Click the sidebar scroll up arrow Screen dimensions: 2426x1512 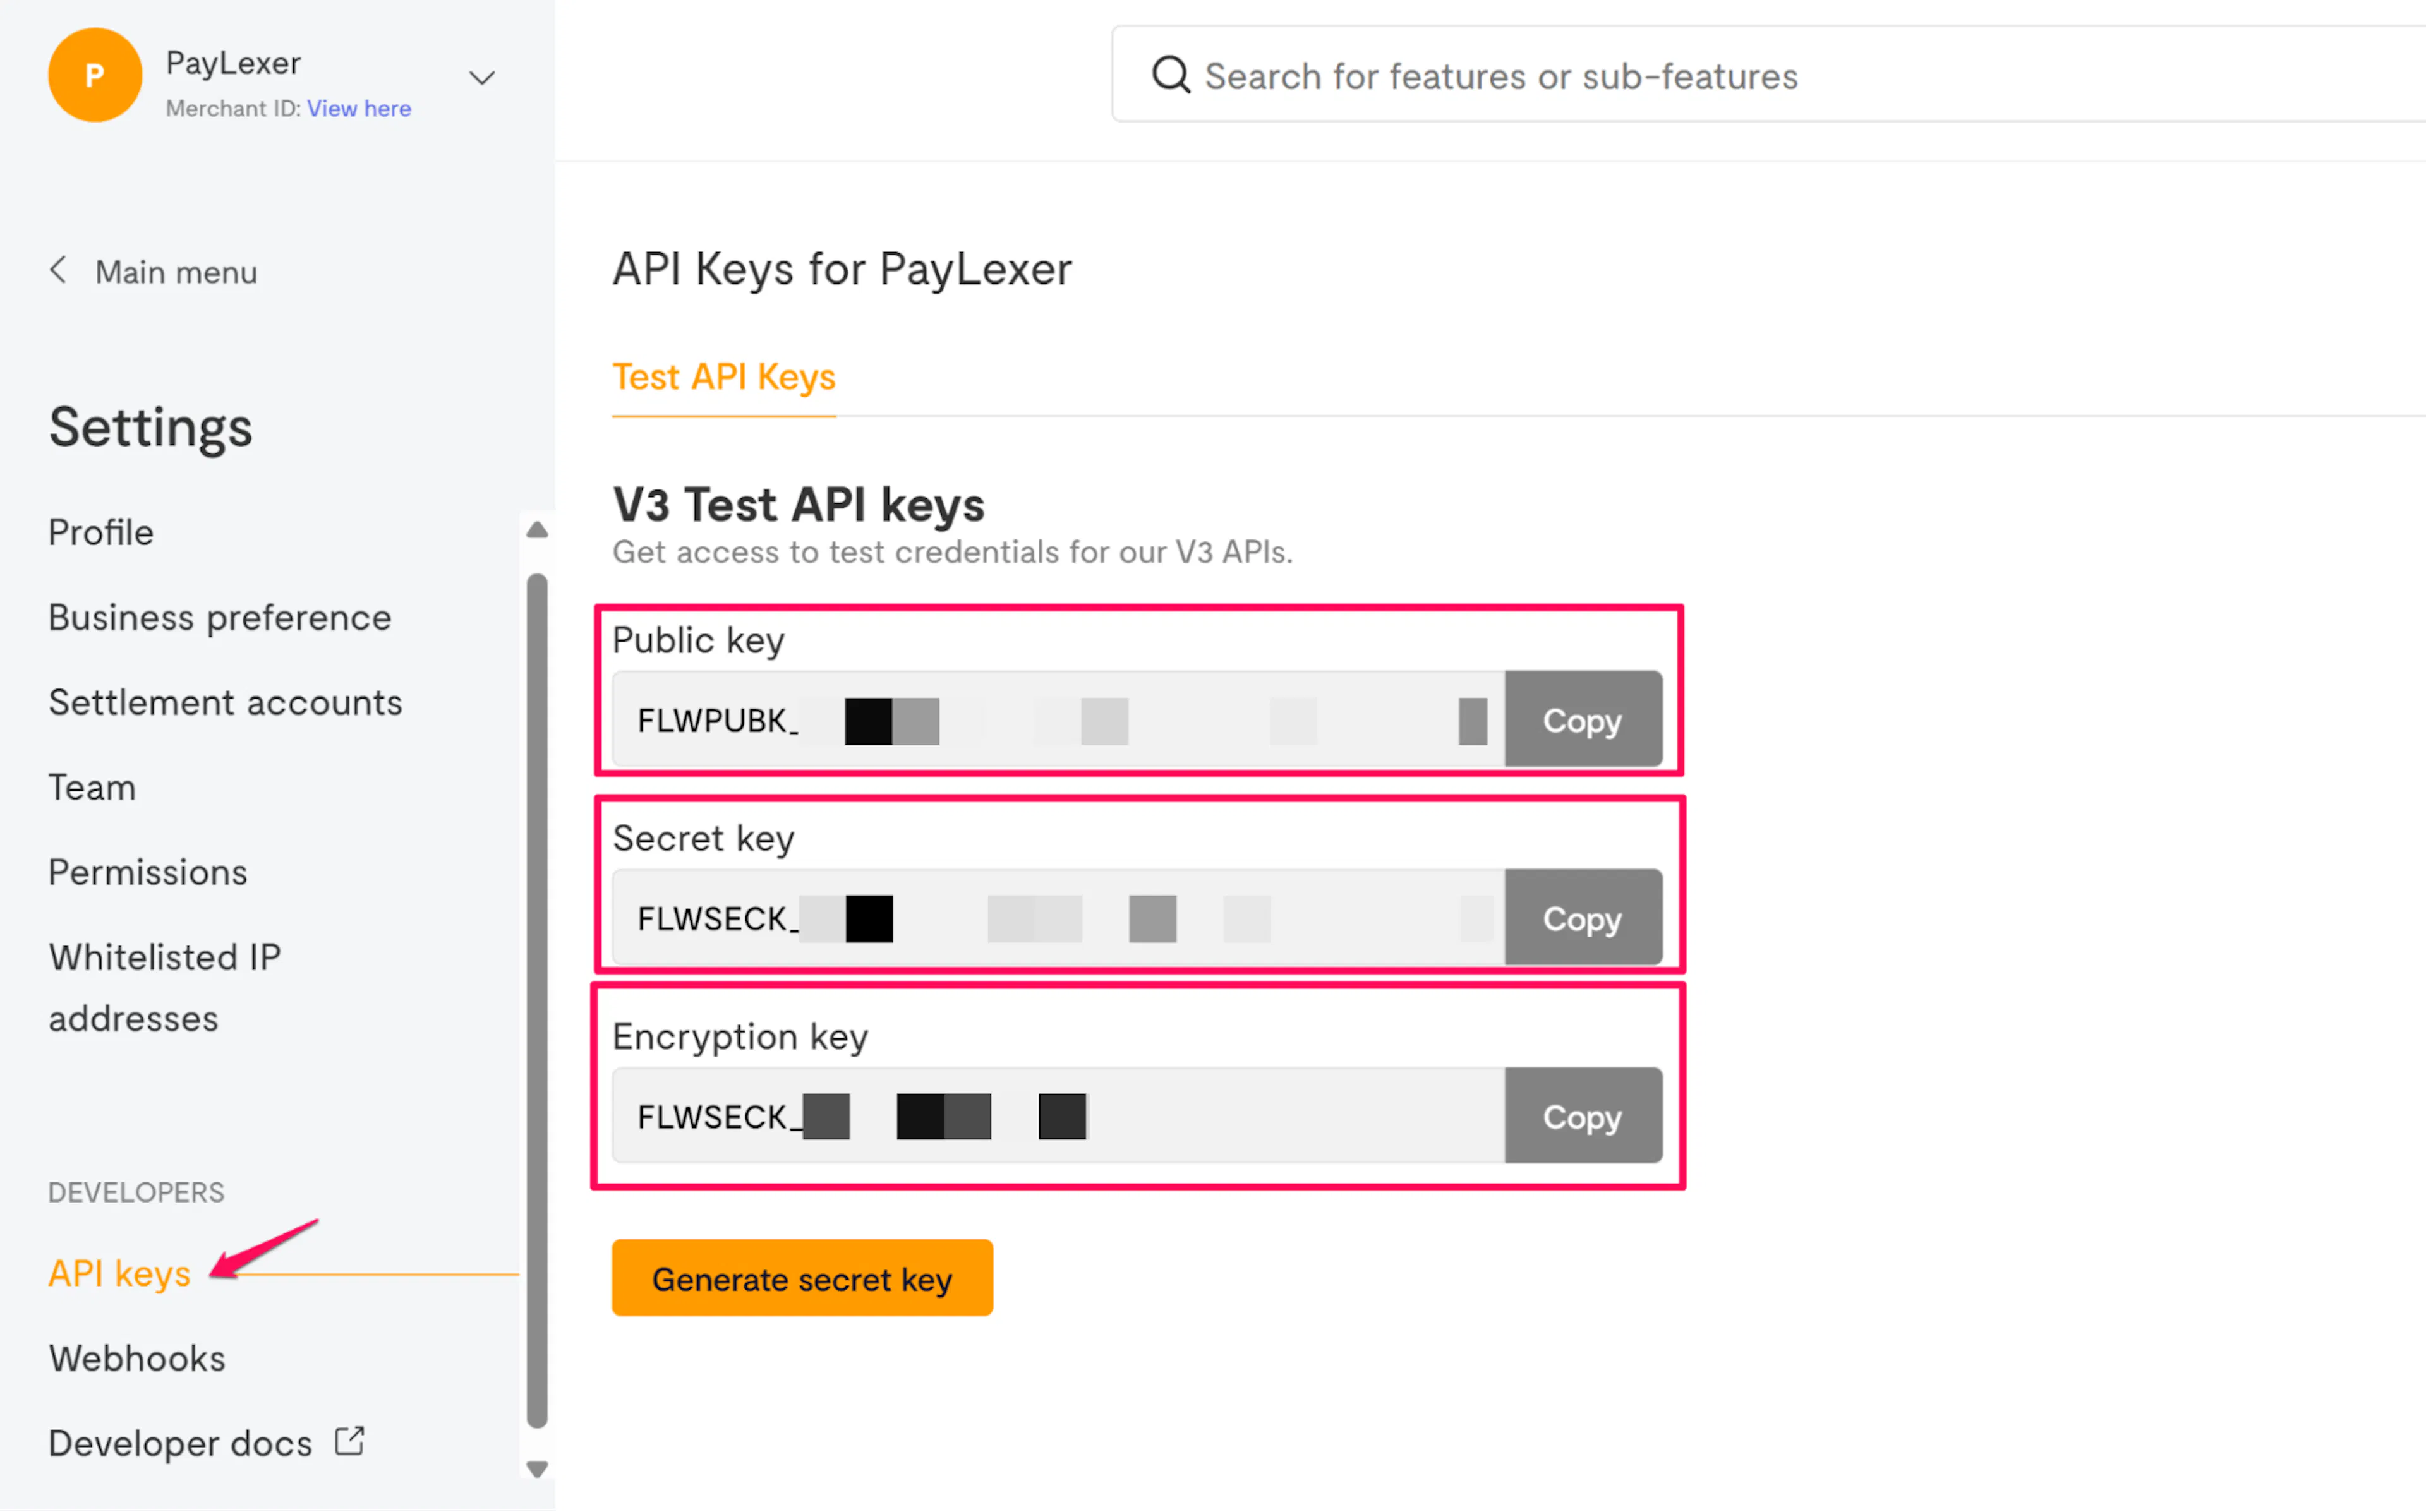point(537,530)
